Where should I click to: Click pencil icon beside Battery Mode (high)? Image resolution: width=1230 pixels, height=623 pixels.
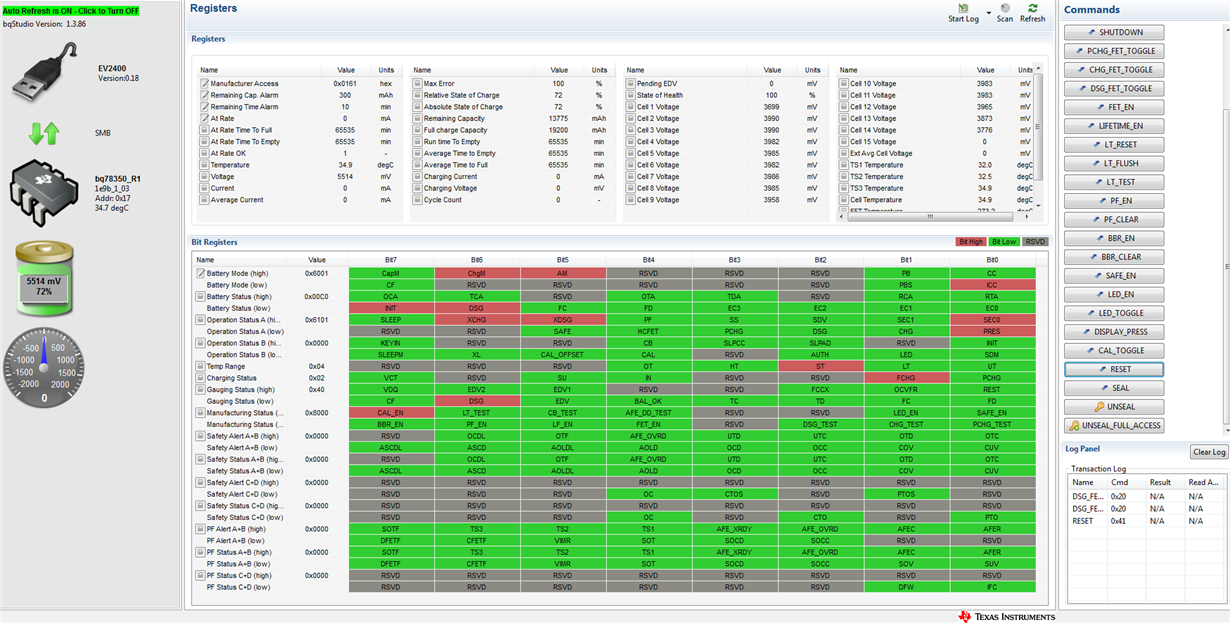[x=200, y=273]
